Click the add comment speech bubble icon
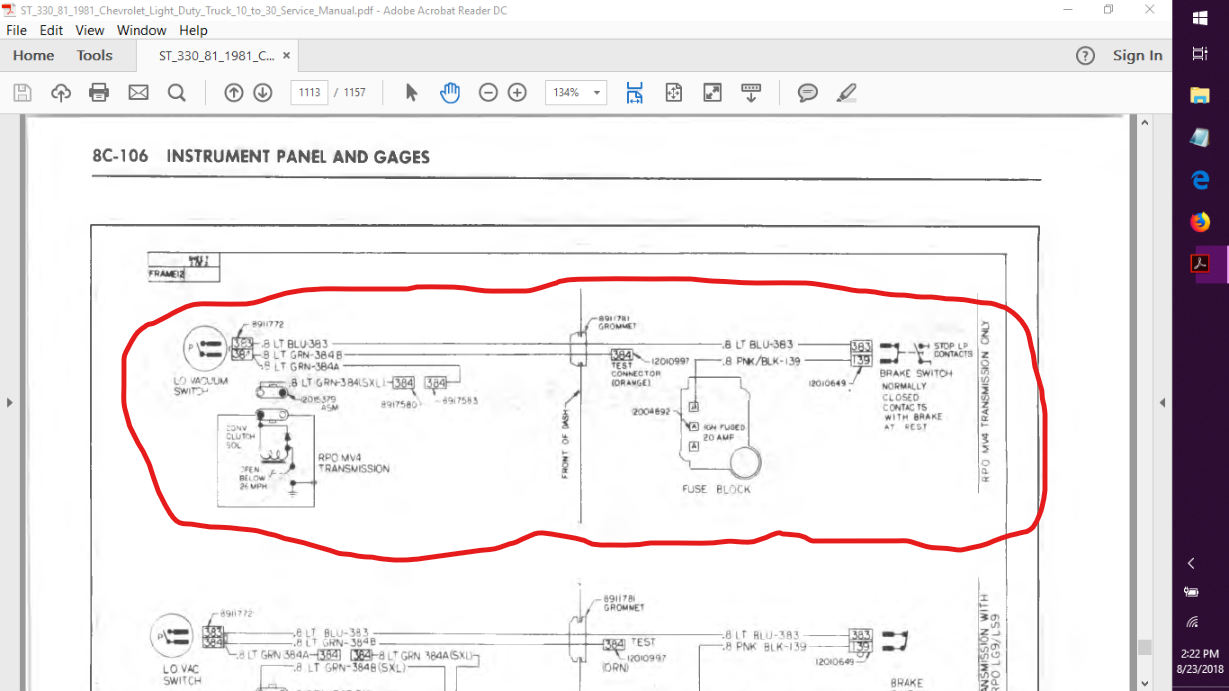This screenshot has width=1229, height=691. pos(808,93)
